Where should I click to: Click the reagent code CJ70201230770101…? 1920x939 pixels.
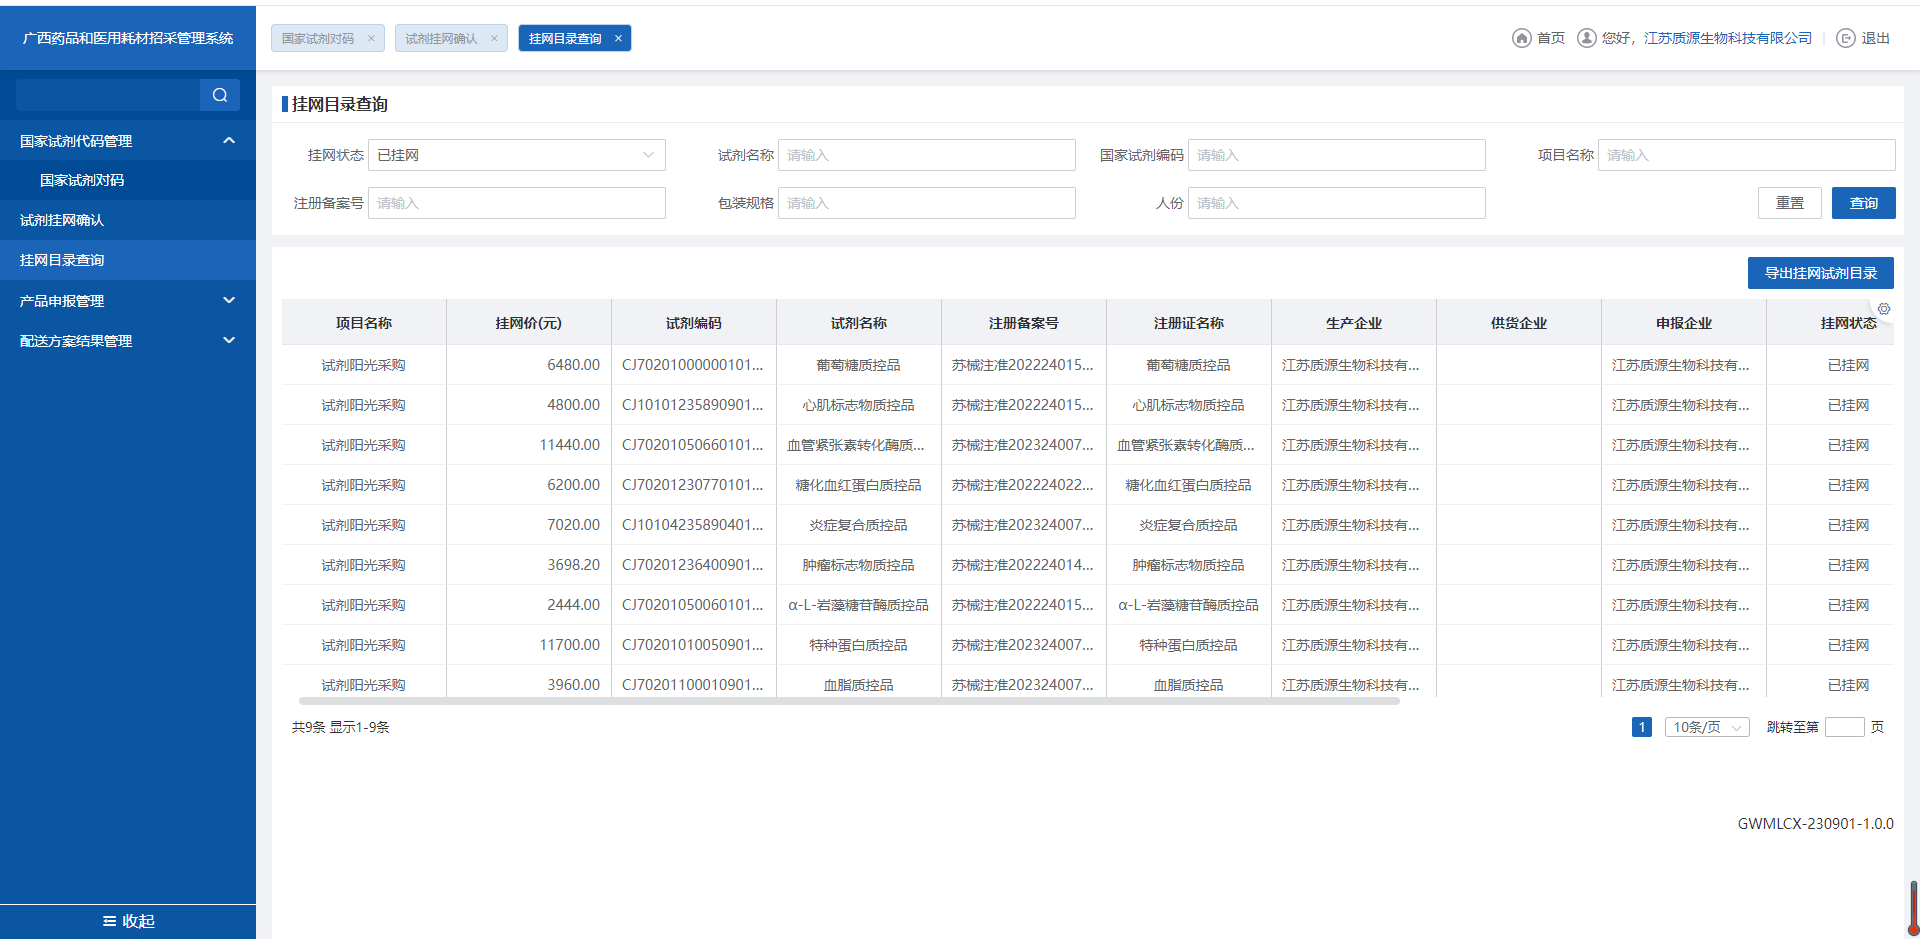click(x=693, y=485)
